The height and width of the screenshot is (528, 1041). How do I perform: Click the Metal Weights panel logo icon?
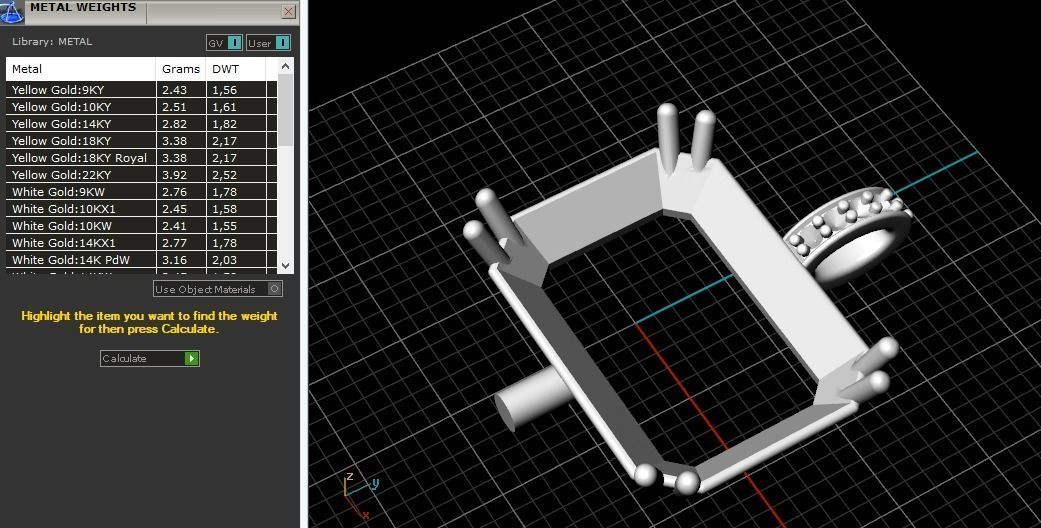(12, 11)
